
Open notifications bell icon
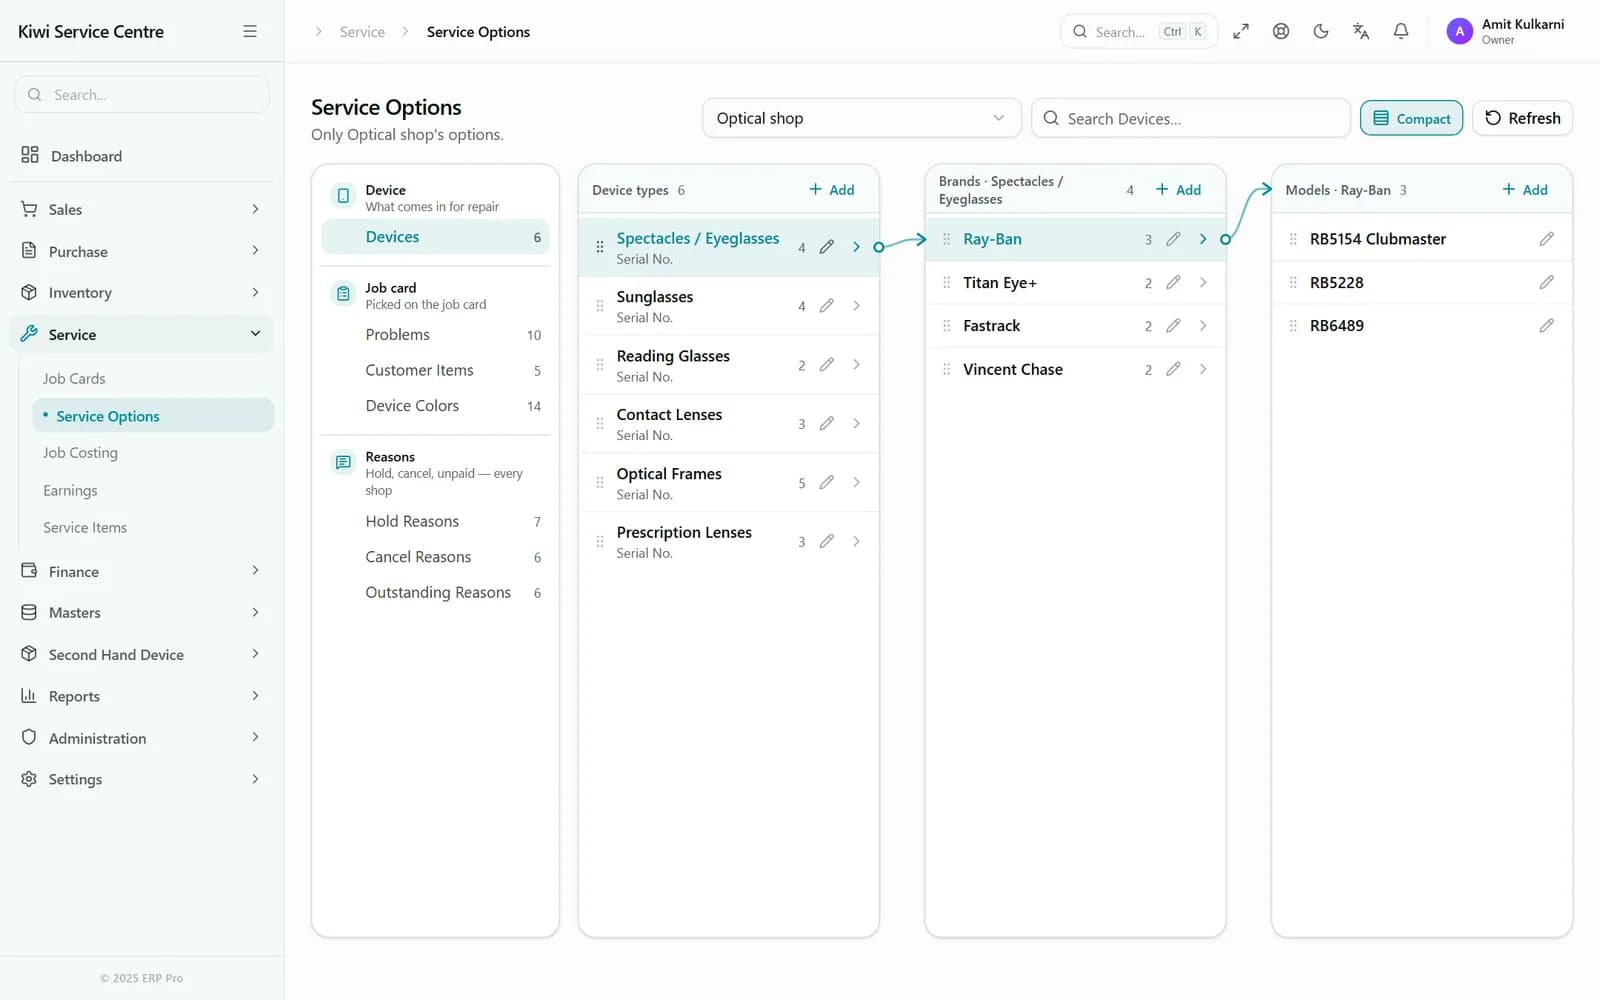pos(1401,31)
